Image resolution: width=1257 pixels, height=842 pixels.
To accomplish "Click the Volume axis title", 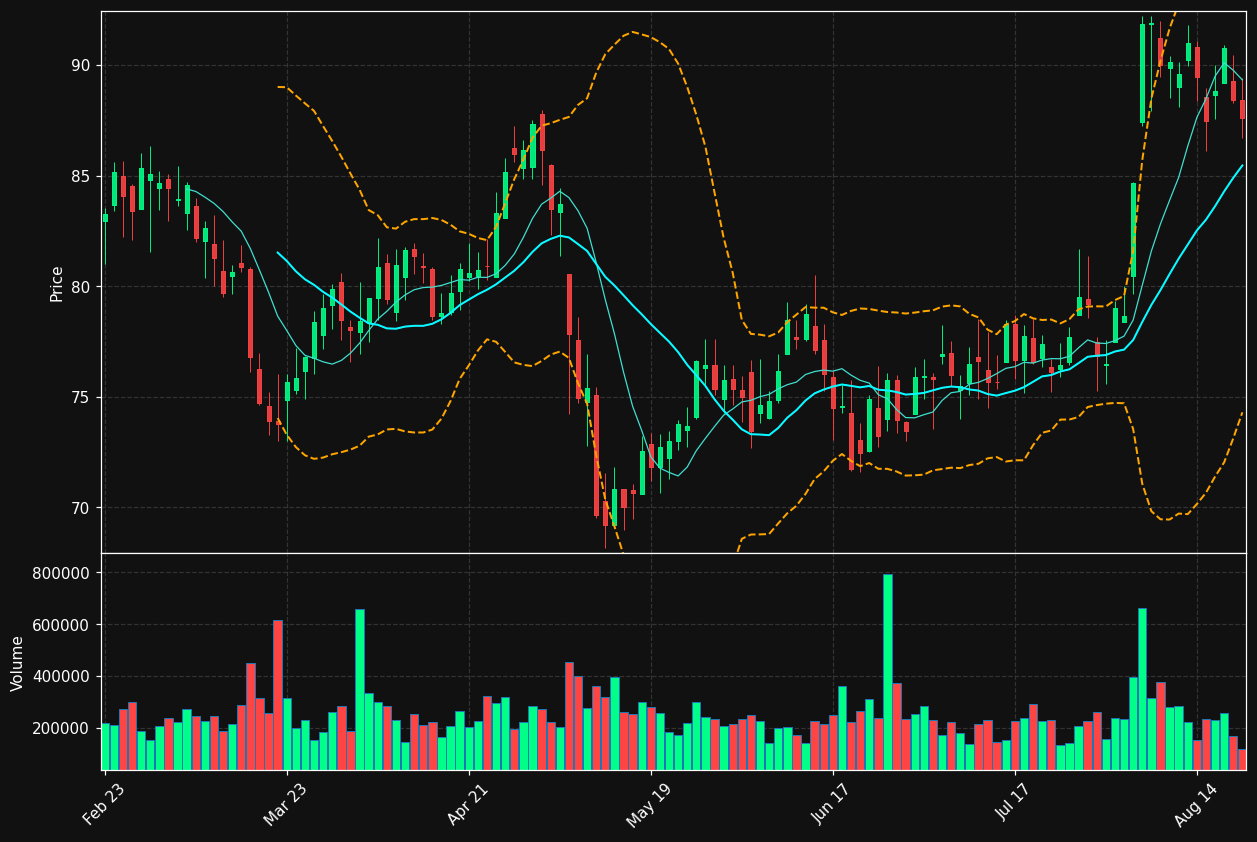I will click(18, 663).
